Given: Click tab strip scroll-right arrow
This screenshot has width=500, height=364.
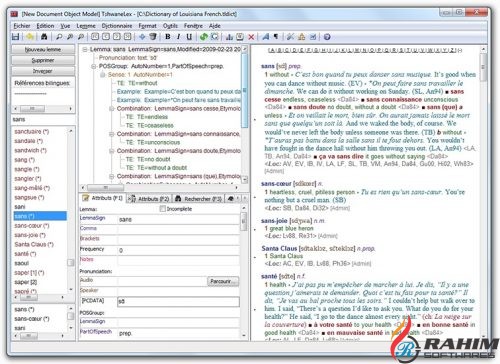Looking at the screenshot, I should pos(245,198).
